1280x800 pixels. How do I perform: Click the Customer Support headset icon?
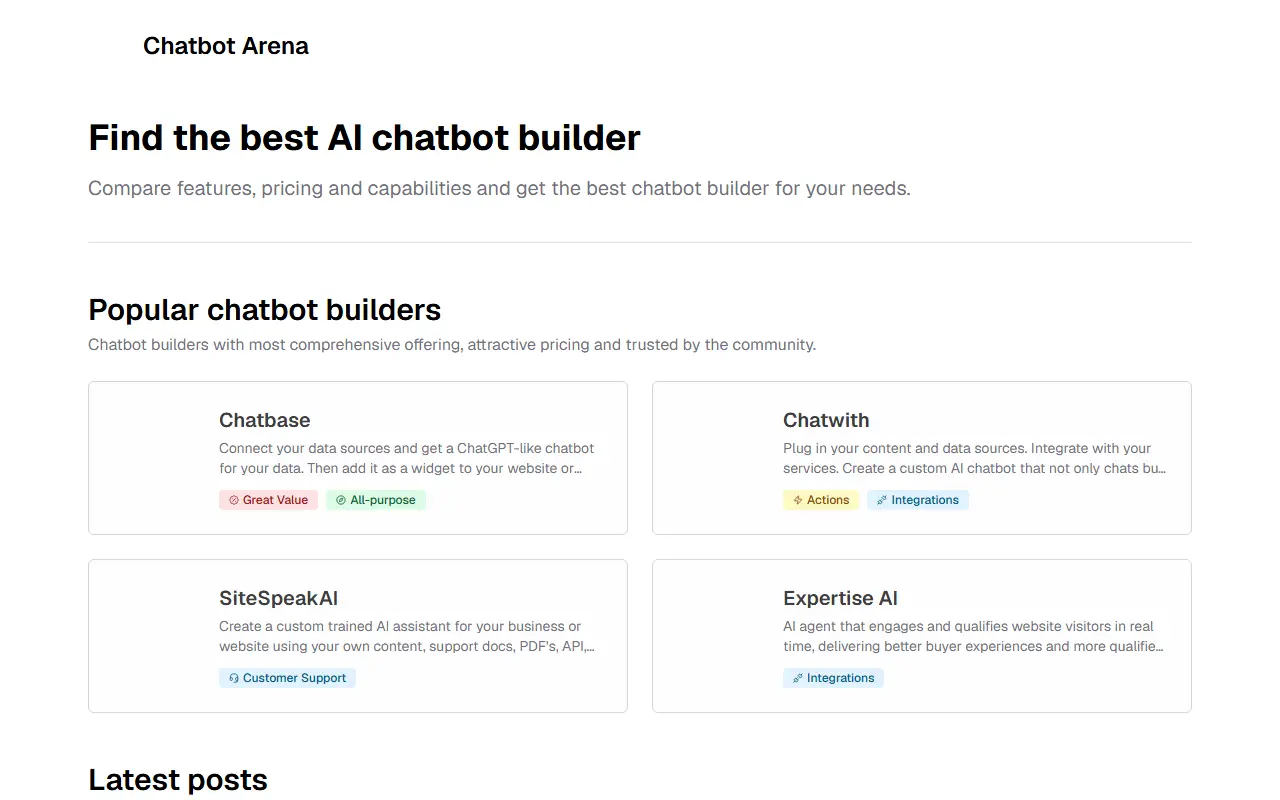(x=234, y=678)
